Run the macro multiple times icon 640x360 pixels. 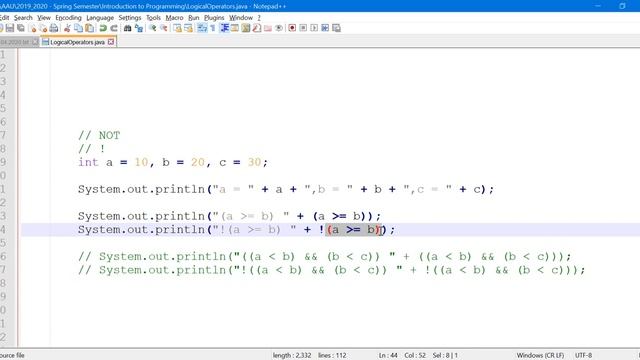325,28
